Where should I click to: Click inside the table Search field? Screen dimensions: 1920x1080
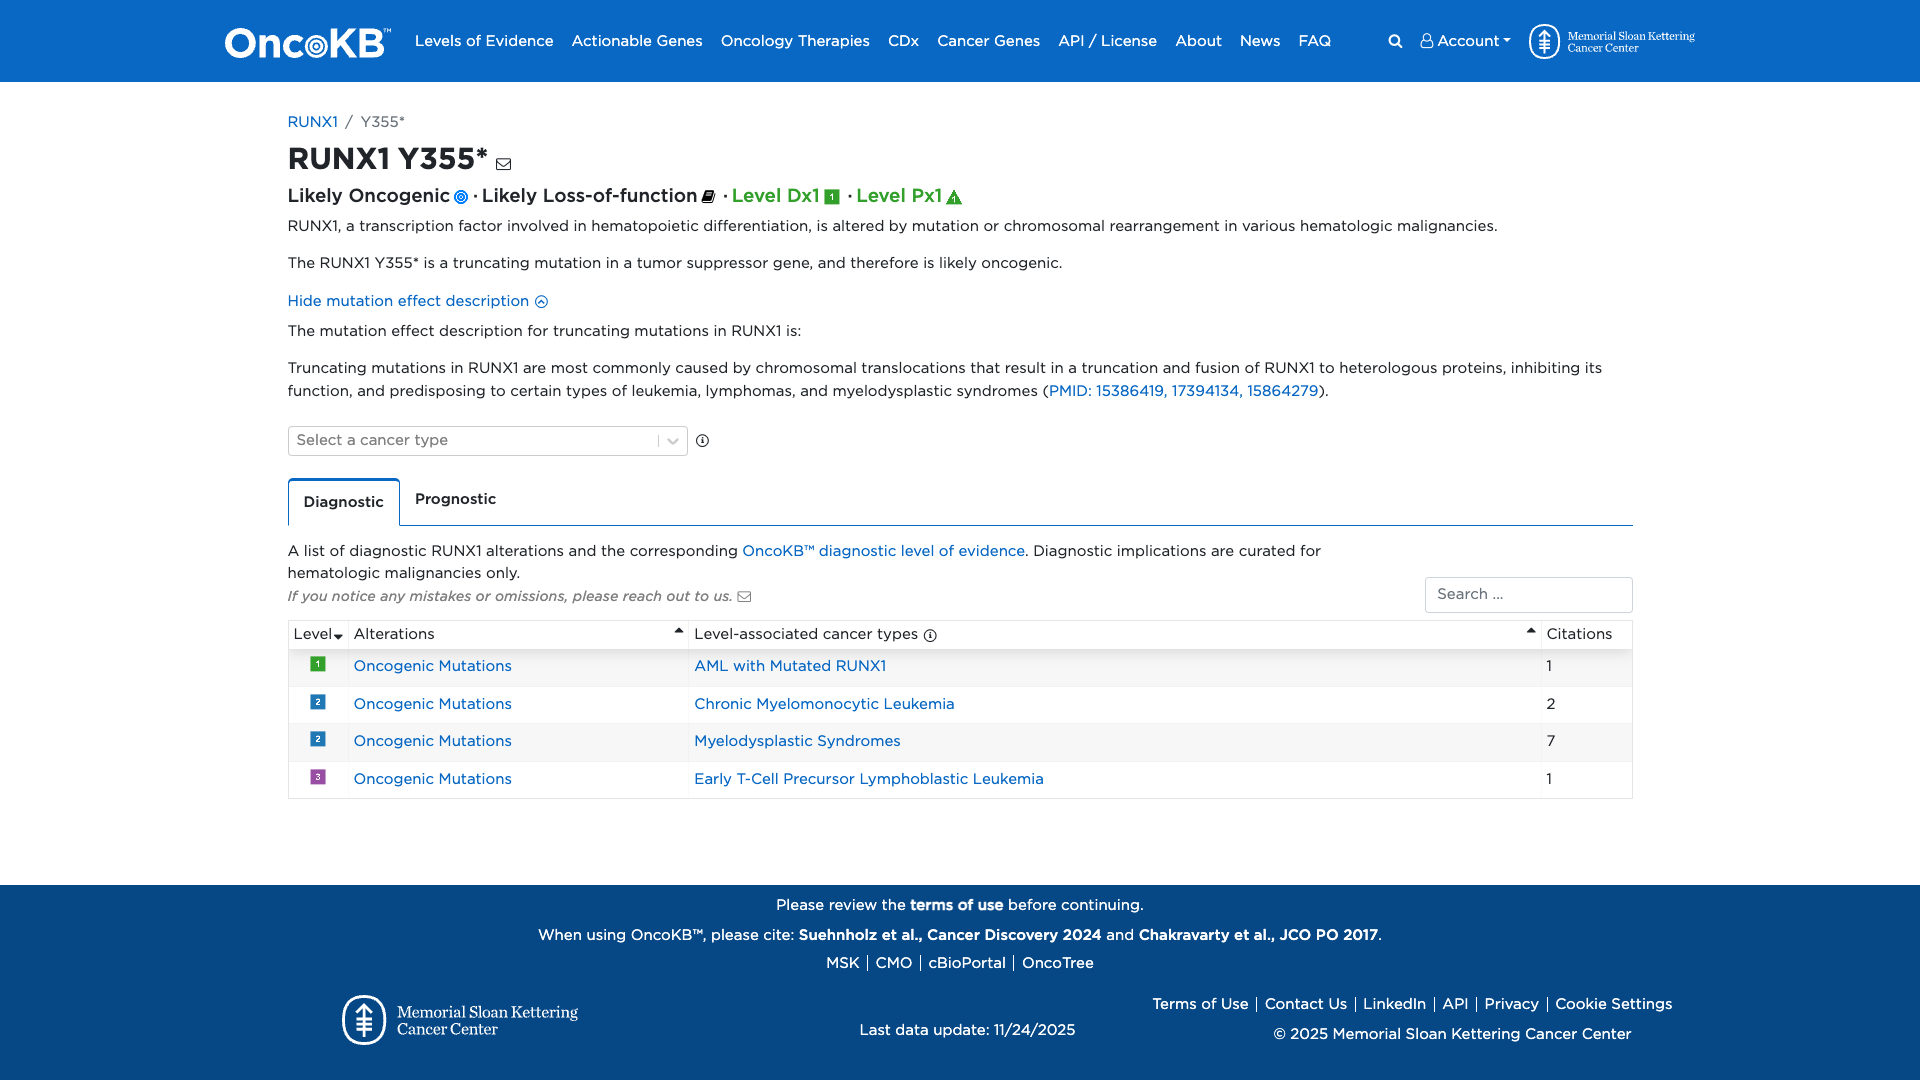tap(1528, 594)
